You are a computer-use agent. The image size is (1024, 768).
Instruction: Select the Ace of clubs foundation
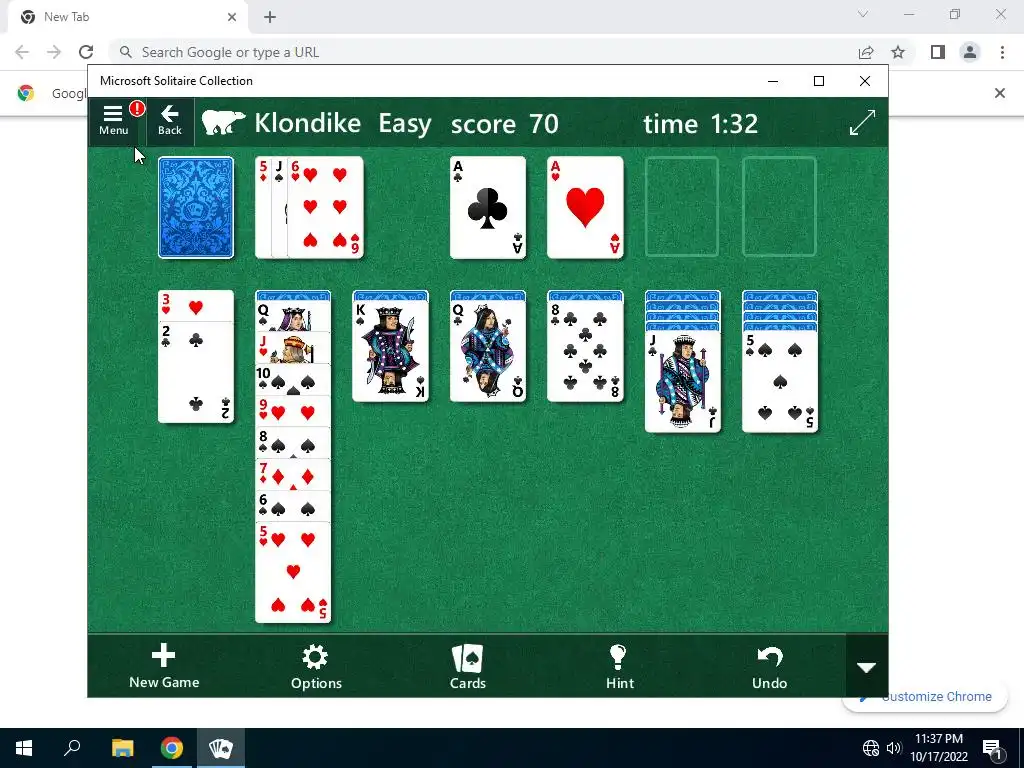click(488, 208)
